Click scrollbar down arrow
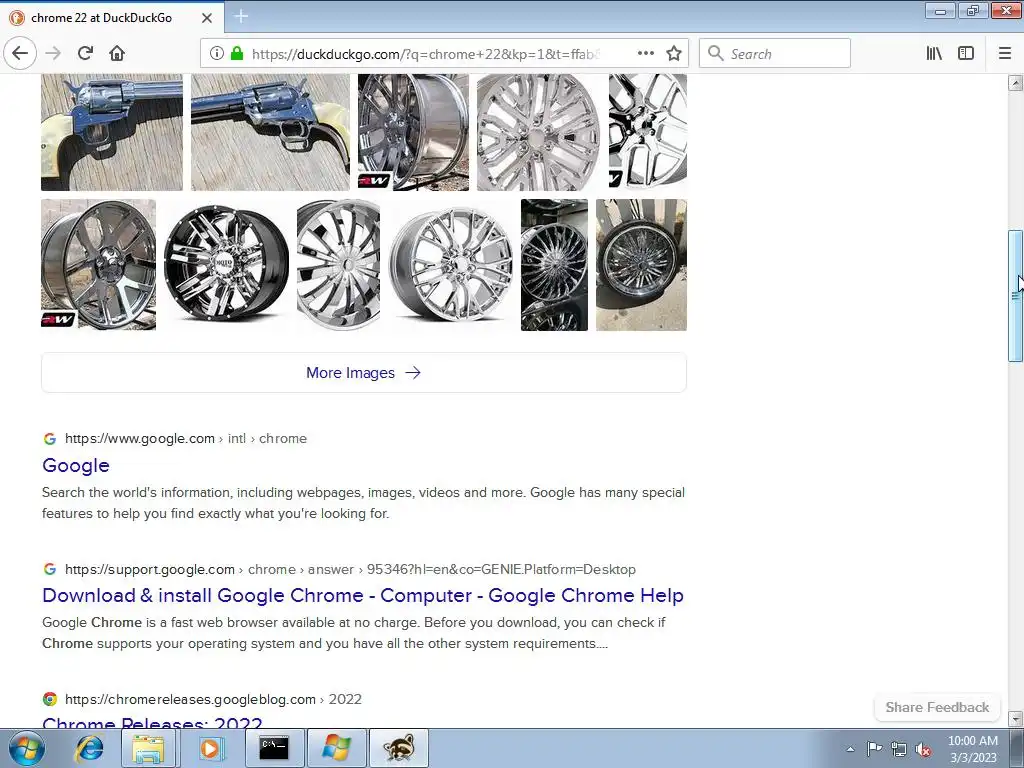Screen dimensions: 1024x768 click(1015, 719)
